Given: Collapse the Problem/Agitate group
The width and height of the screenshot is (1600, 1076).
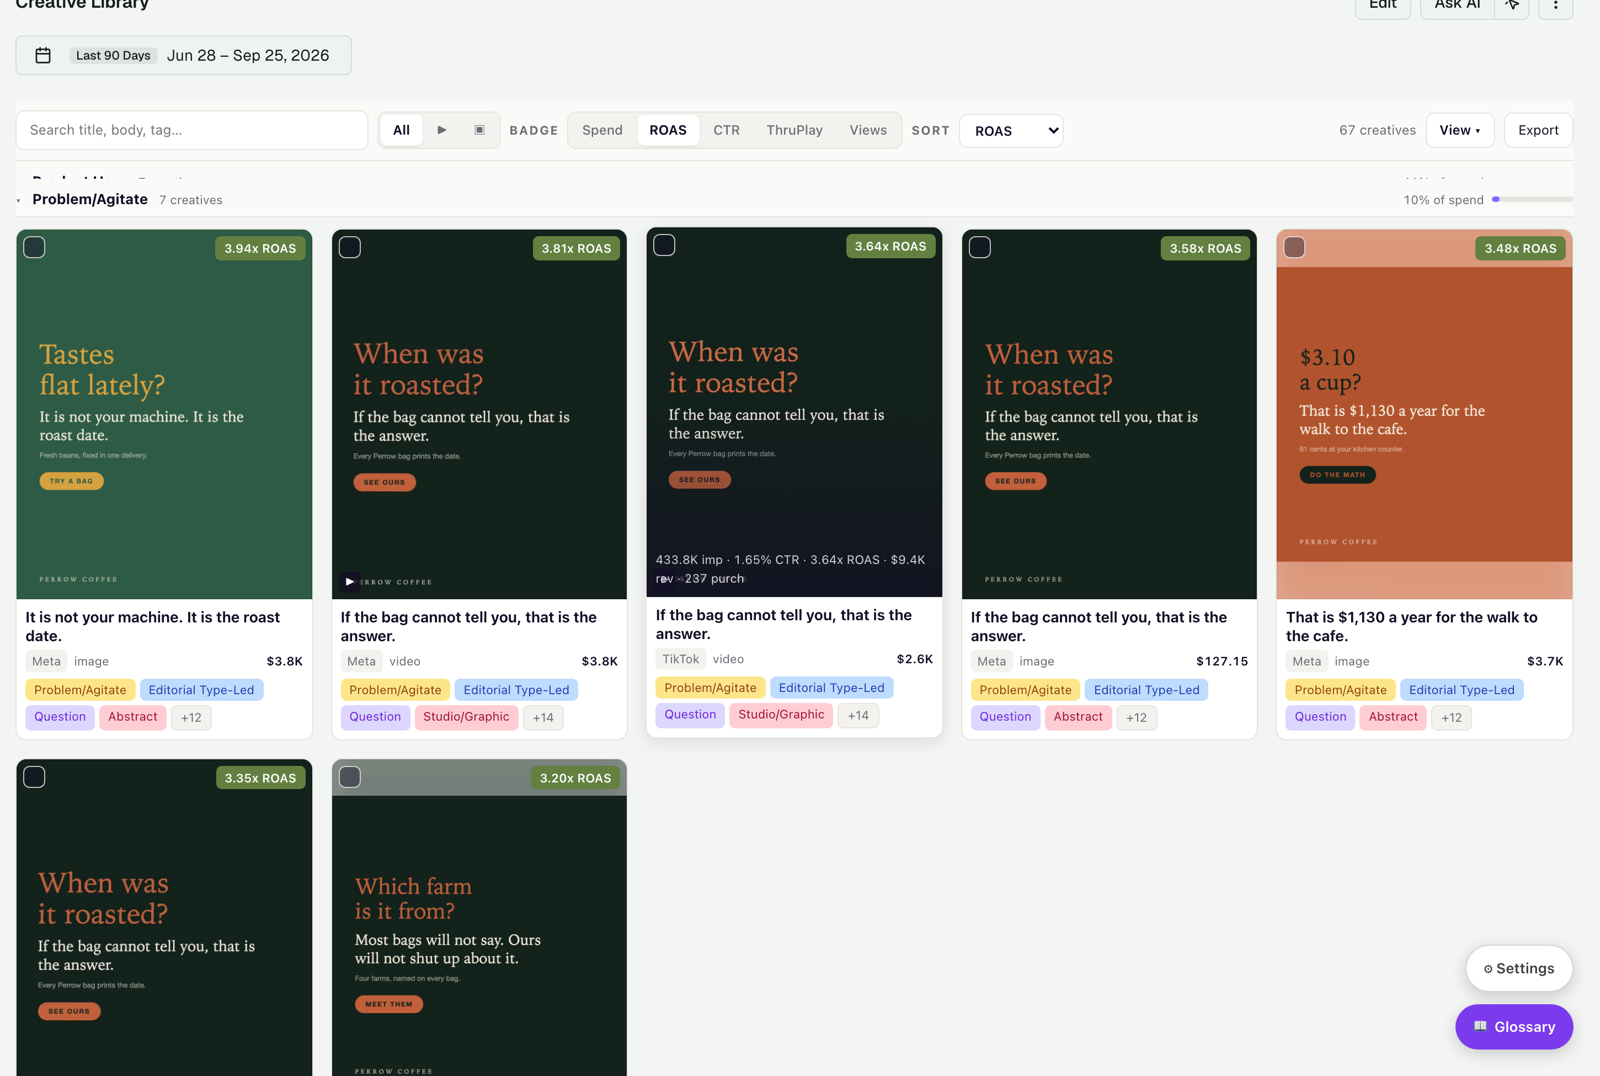Looking at the screenshot, I should click(x=19, y=200).
